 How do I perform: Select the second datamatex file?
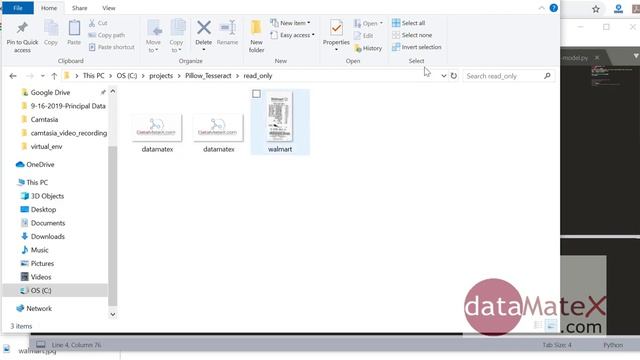point(218,133)
